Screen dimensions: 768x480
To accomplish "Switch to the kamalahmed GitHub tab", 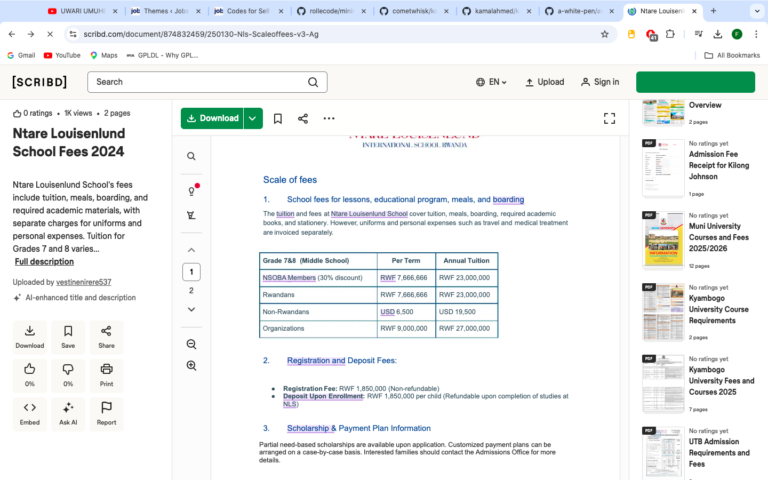I will (496, 11).
